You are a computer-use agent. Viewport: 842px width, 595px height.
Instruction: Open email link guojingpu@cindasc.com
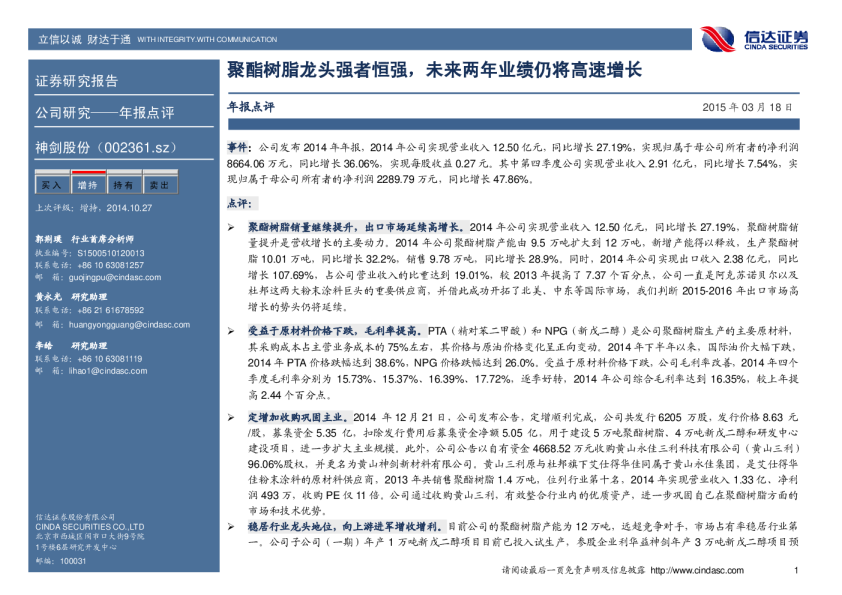115,277
